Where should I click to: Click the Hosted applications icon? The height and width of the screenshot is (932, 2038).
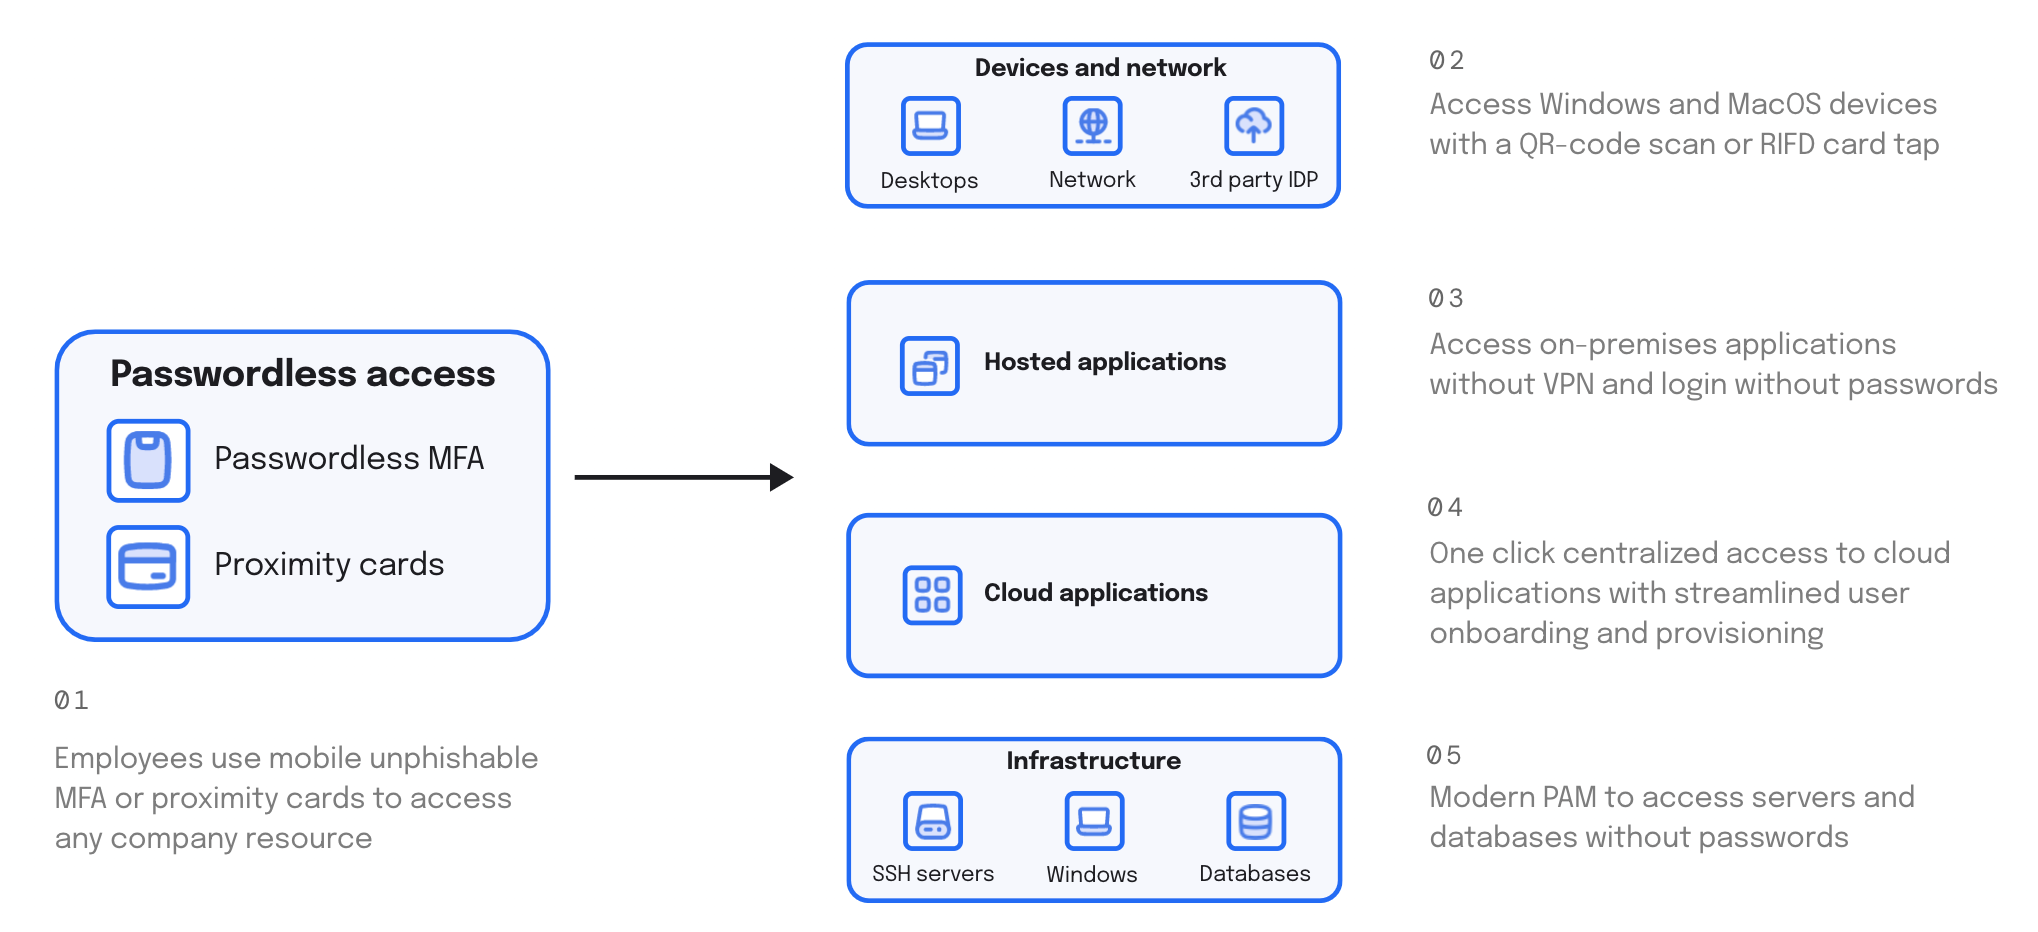(x=929, y=366)
